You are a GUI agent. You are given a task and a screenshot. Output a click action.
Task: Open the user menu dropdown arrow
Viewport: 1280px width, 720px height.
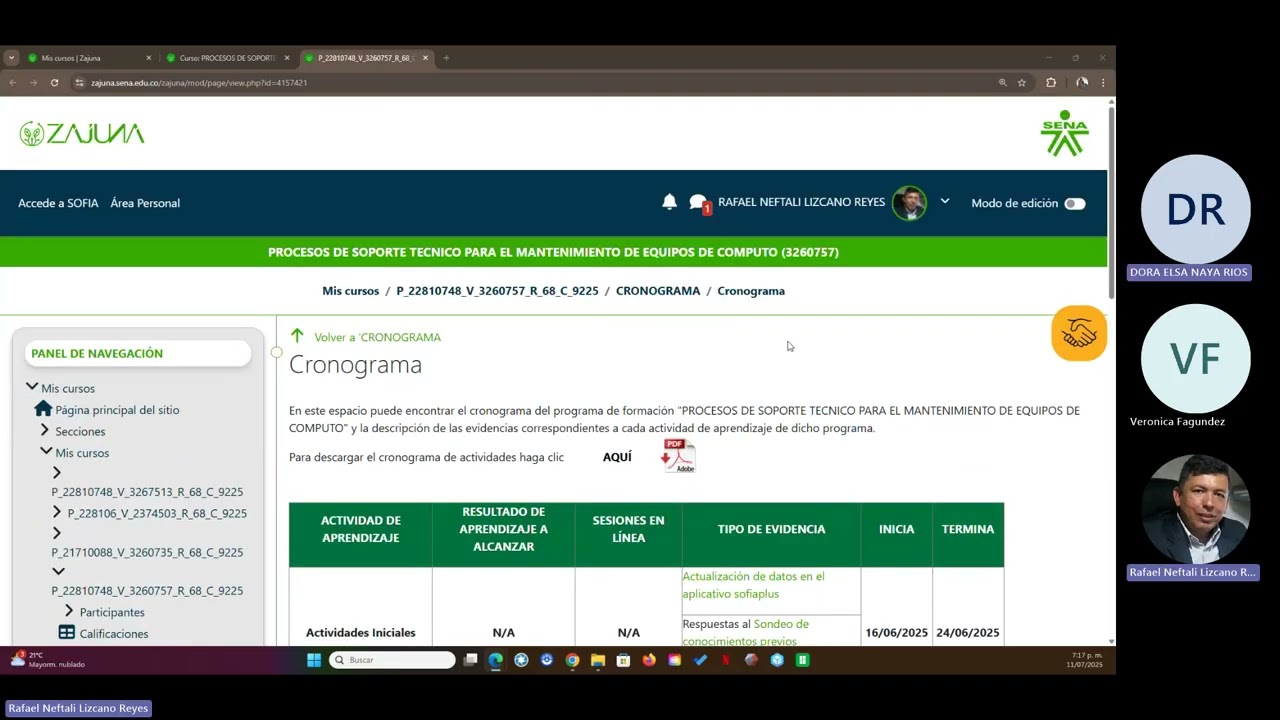945,202
